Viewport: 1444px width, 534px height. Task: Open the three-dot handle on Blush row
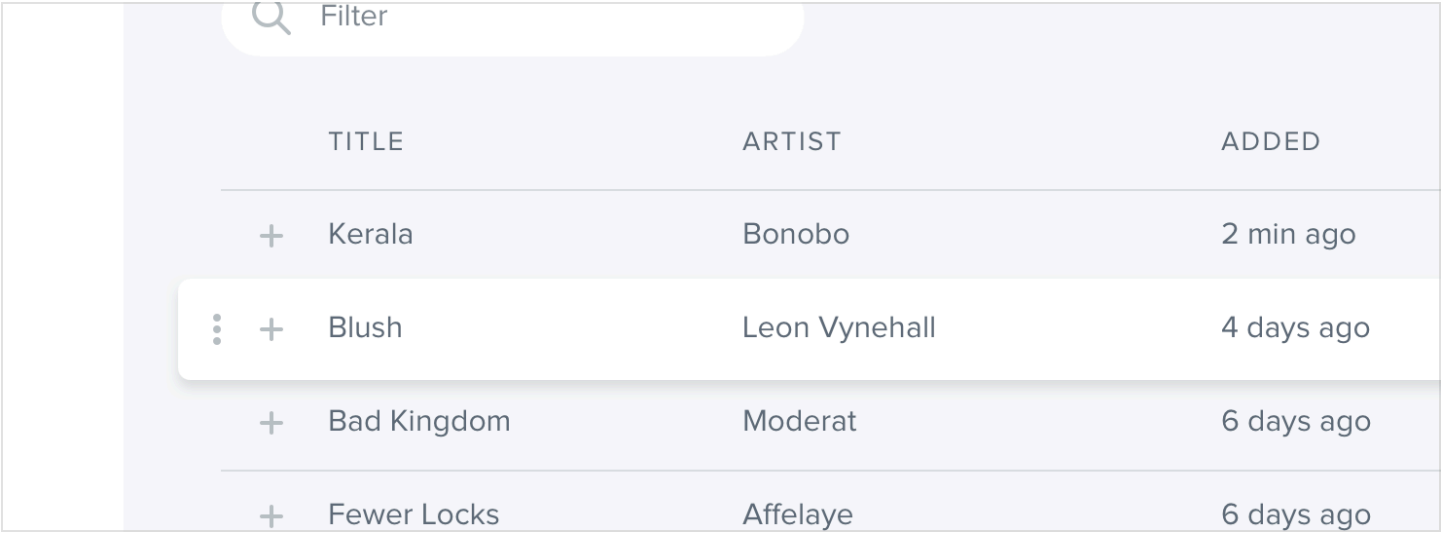click(217, 329)
